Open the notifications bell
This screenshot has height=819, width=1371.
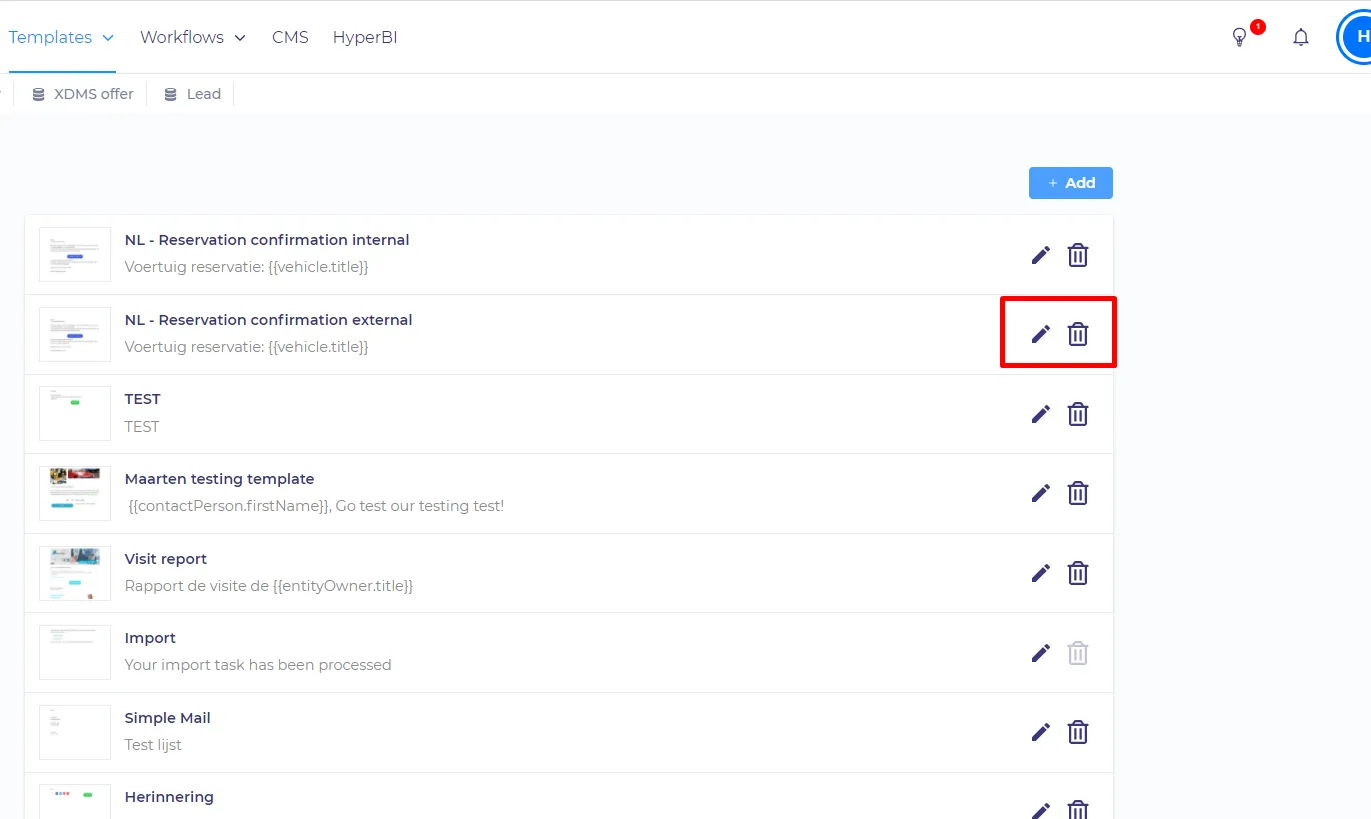pyautogui.click(x=1301, y=38)
